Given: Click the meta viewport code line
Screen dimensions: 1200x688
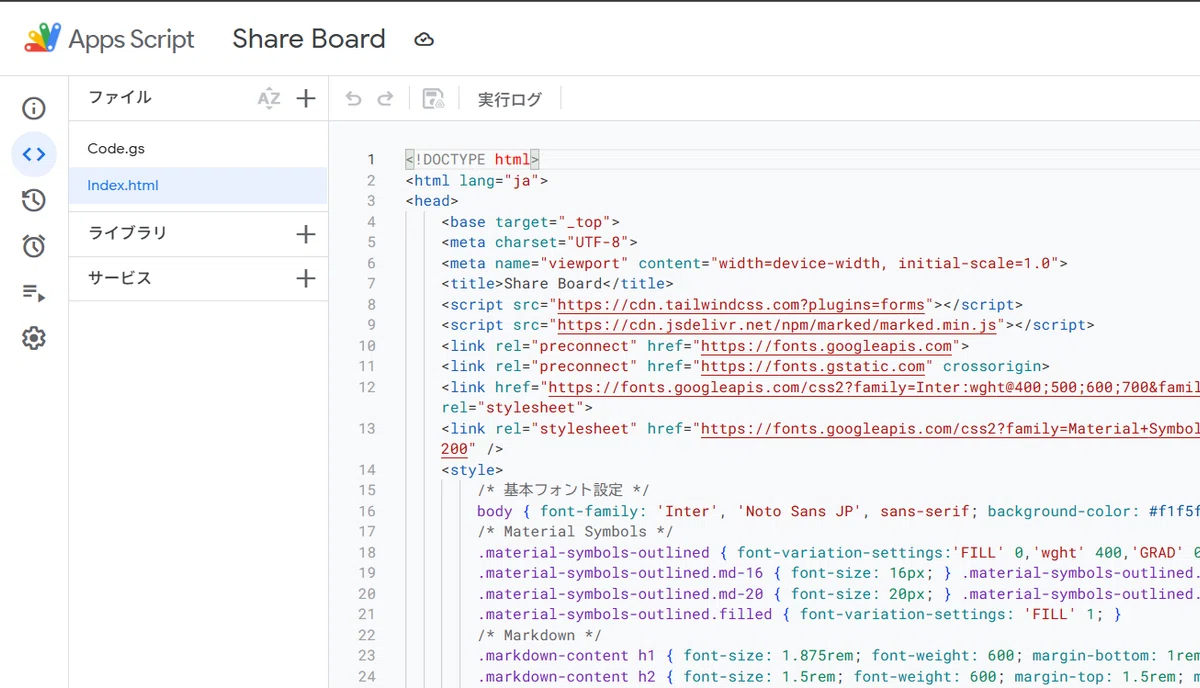Looking at the screenshot, I should click(754, 263).
